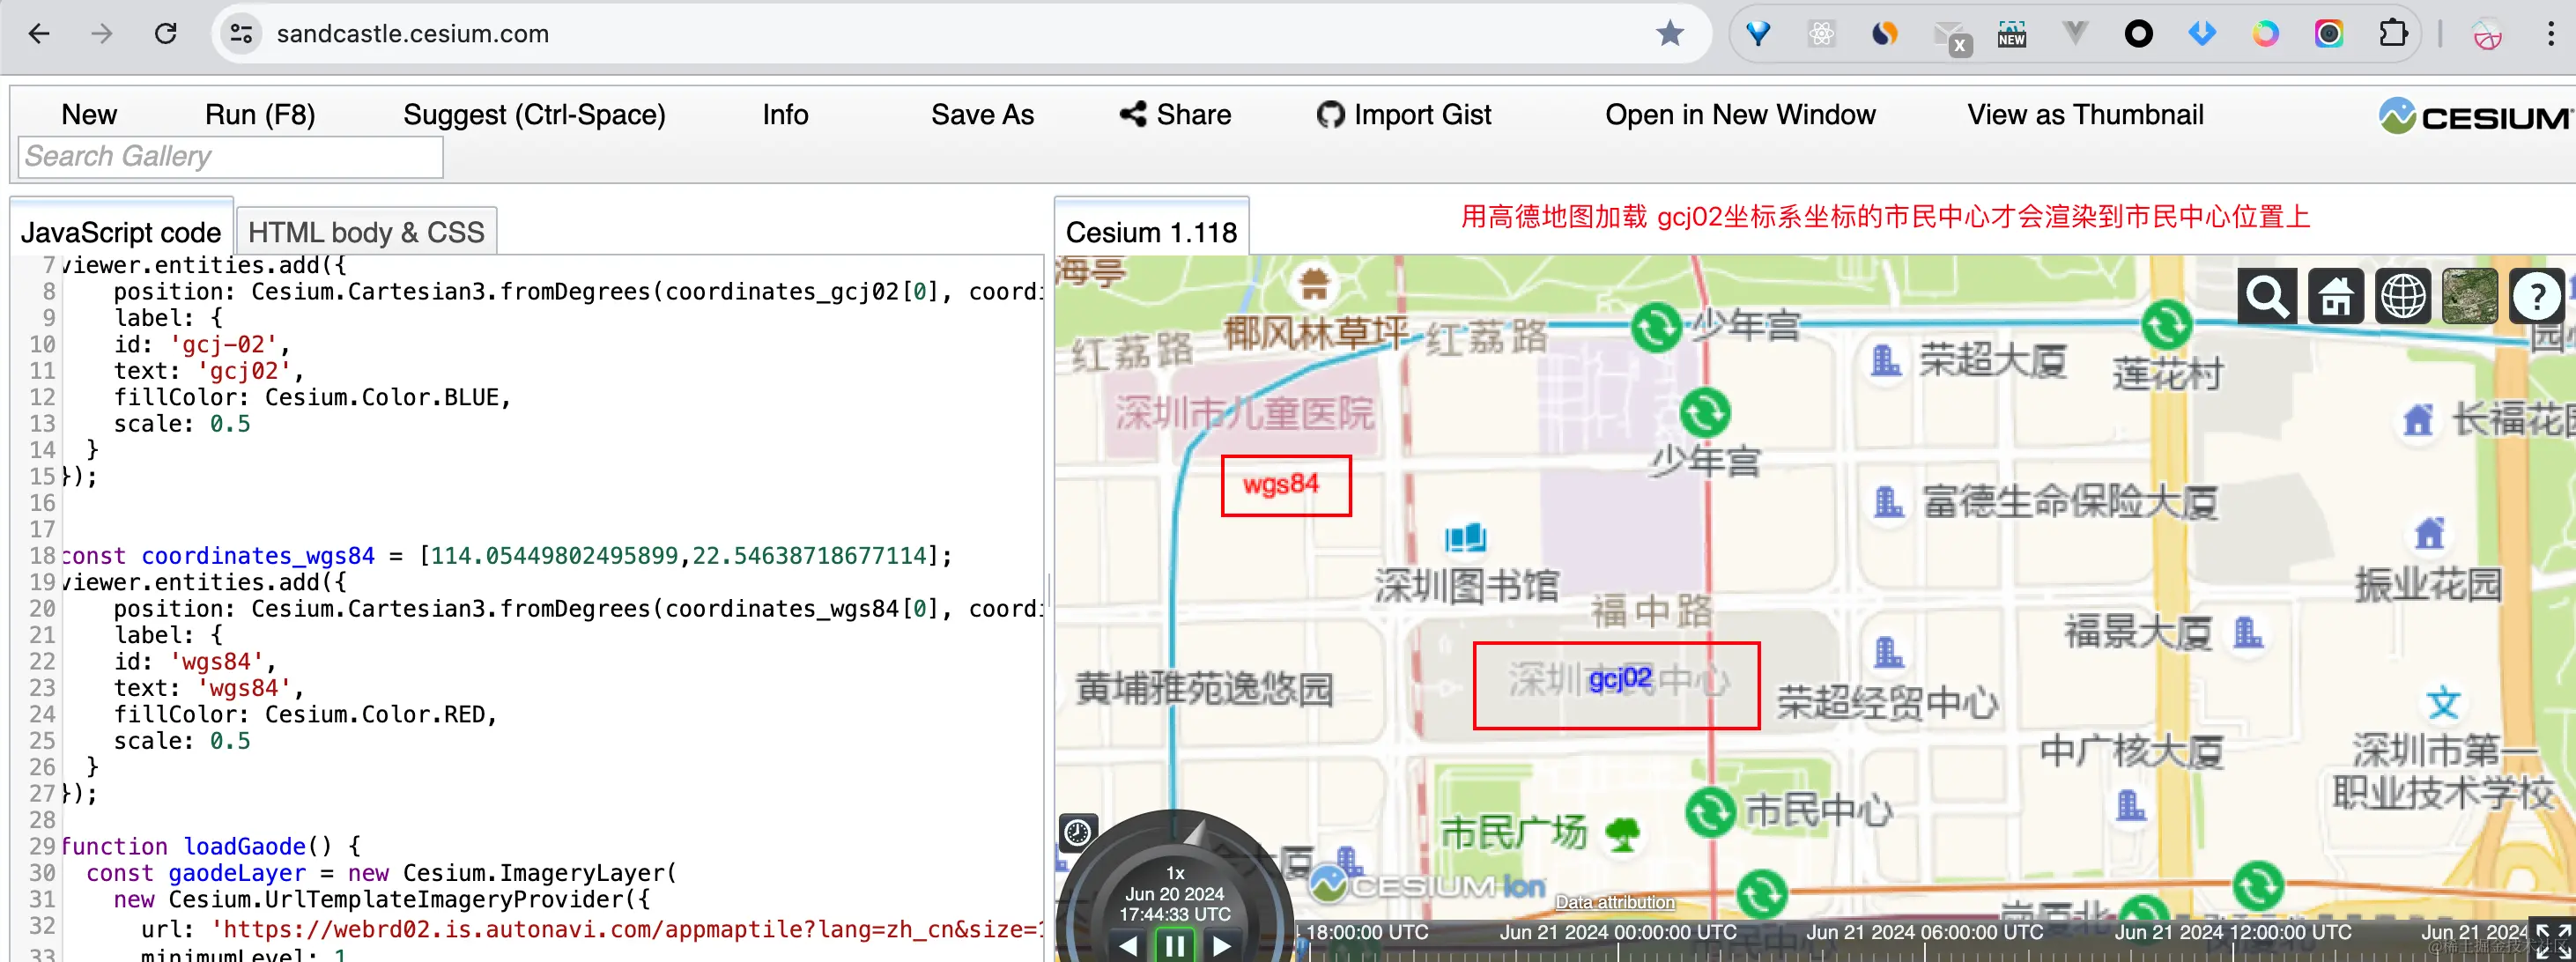Screen dimensions: 2576x962
Task: Pause the animation clock
Action: [1175, 945]
